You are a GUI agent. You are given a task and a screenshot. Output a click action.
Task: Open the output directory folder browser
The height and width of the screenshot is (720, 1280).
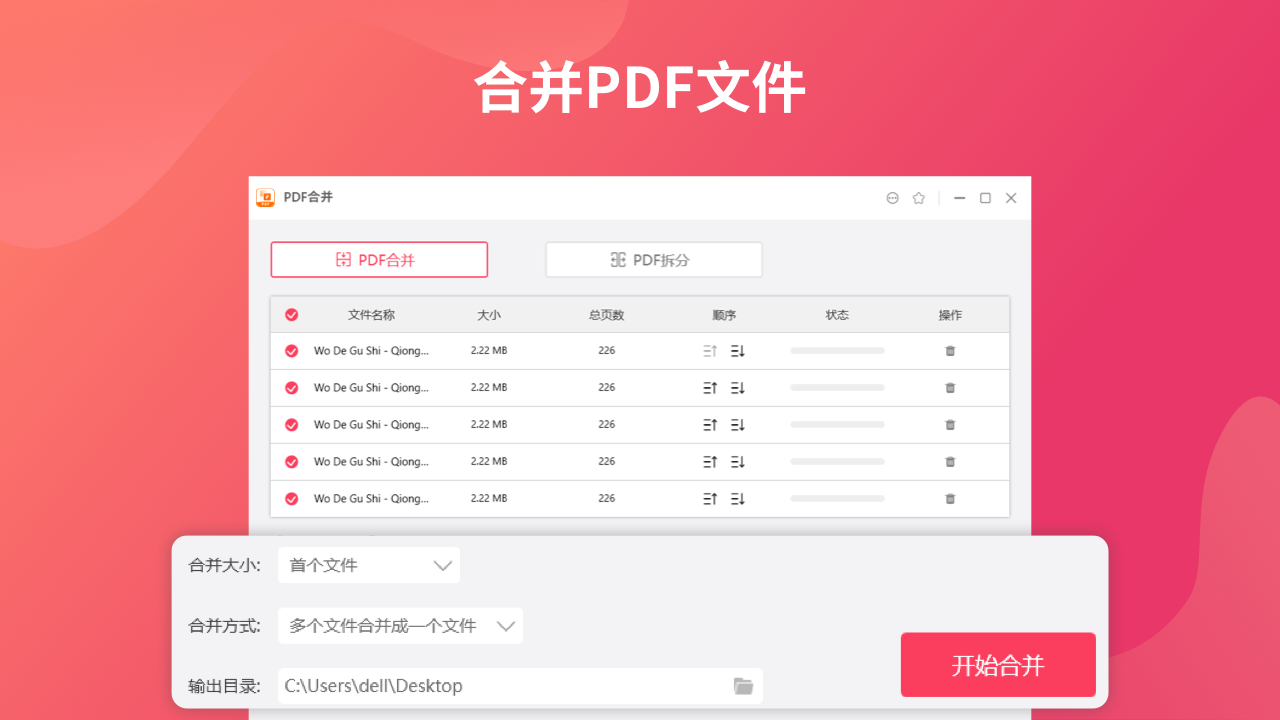pos(743,686)
